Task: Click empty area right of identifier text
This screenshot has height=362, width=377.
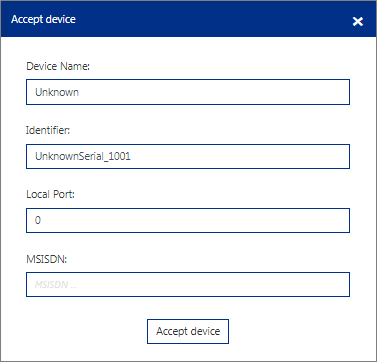Action: [240, 156]
